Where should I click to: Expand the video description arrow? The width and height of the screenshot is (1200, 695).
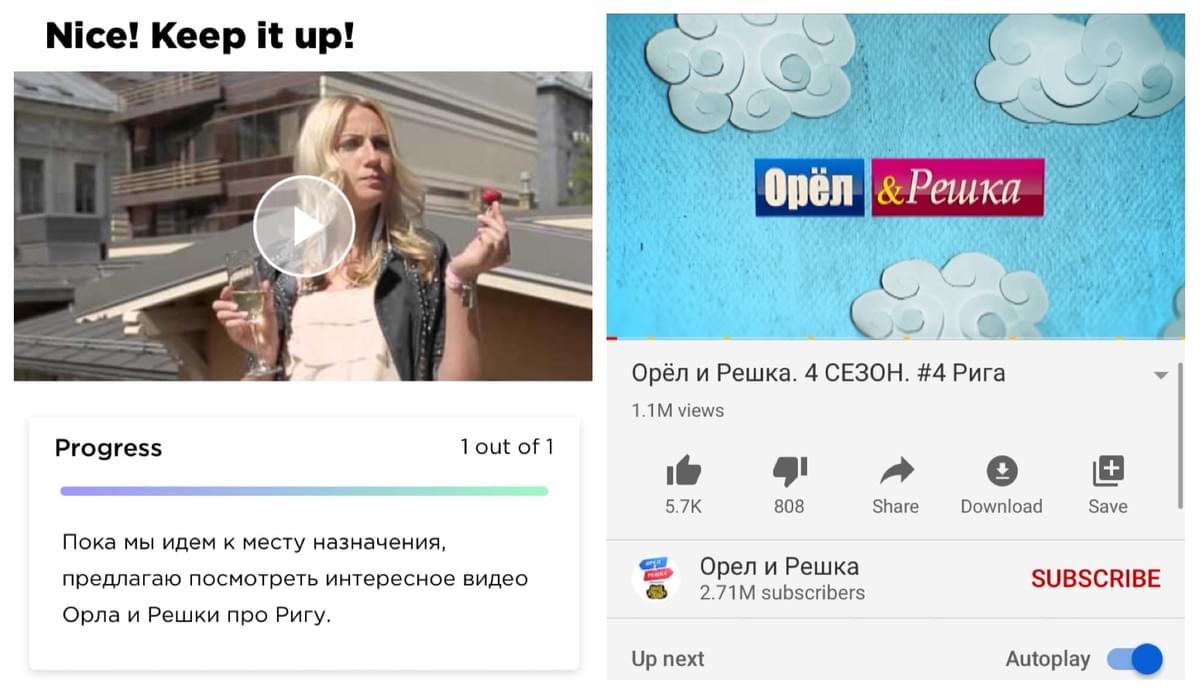click(x=1160, y=375)
